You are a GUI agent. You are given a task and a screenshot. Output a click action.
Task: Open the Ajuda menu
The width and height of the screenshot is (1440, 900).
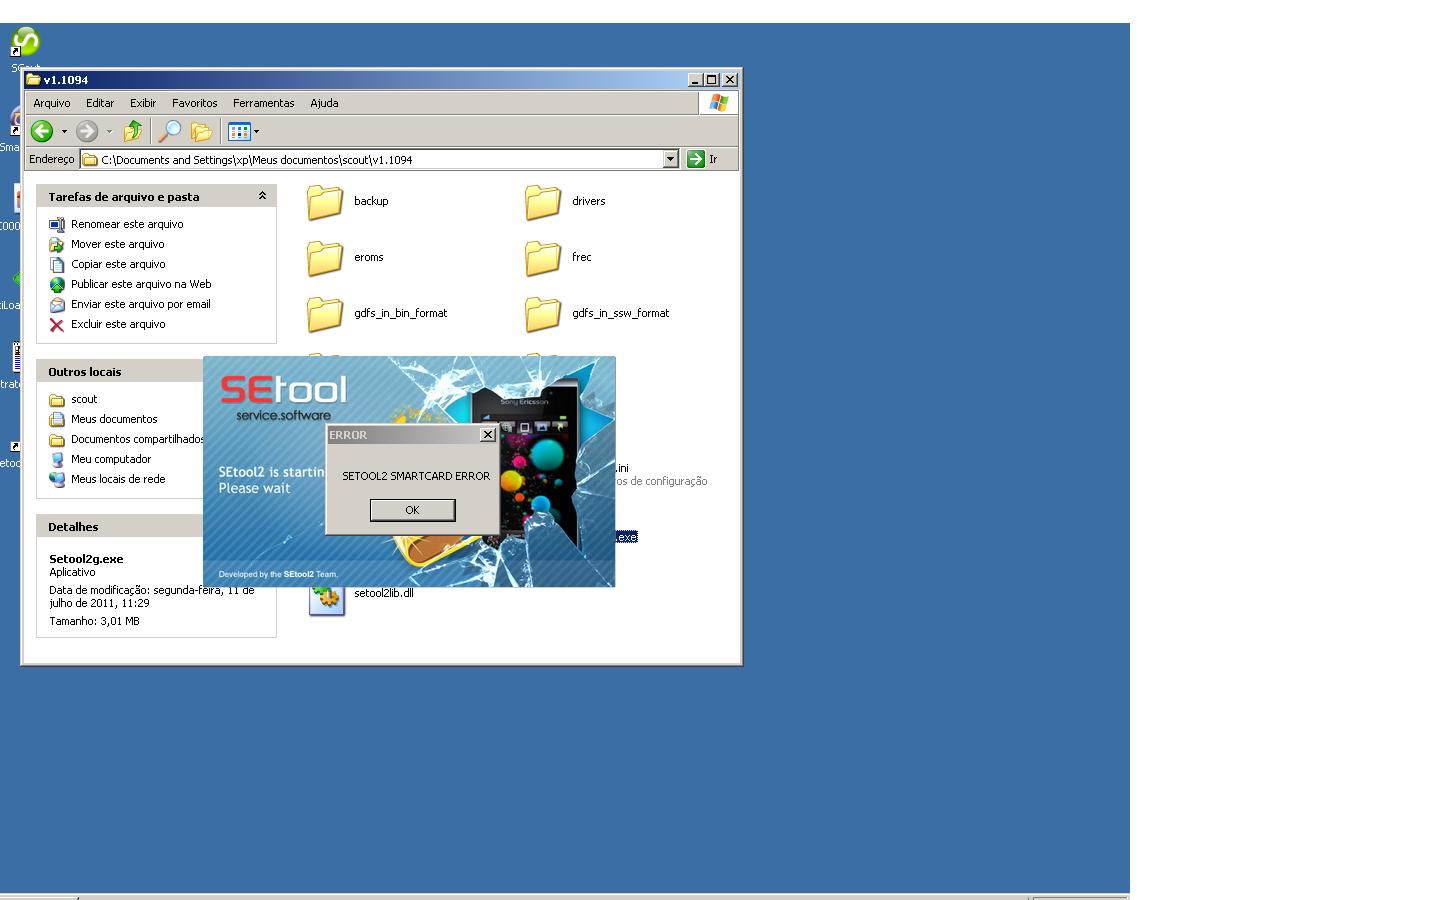coord(324,103)
